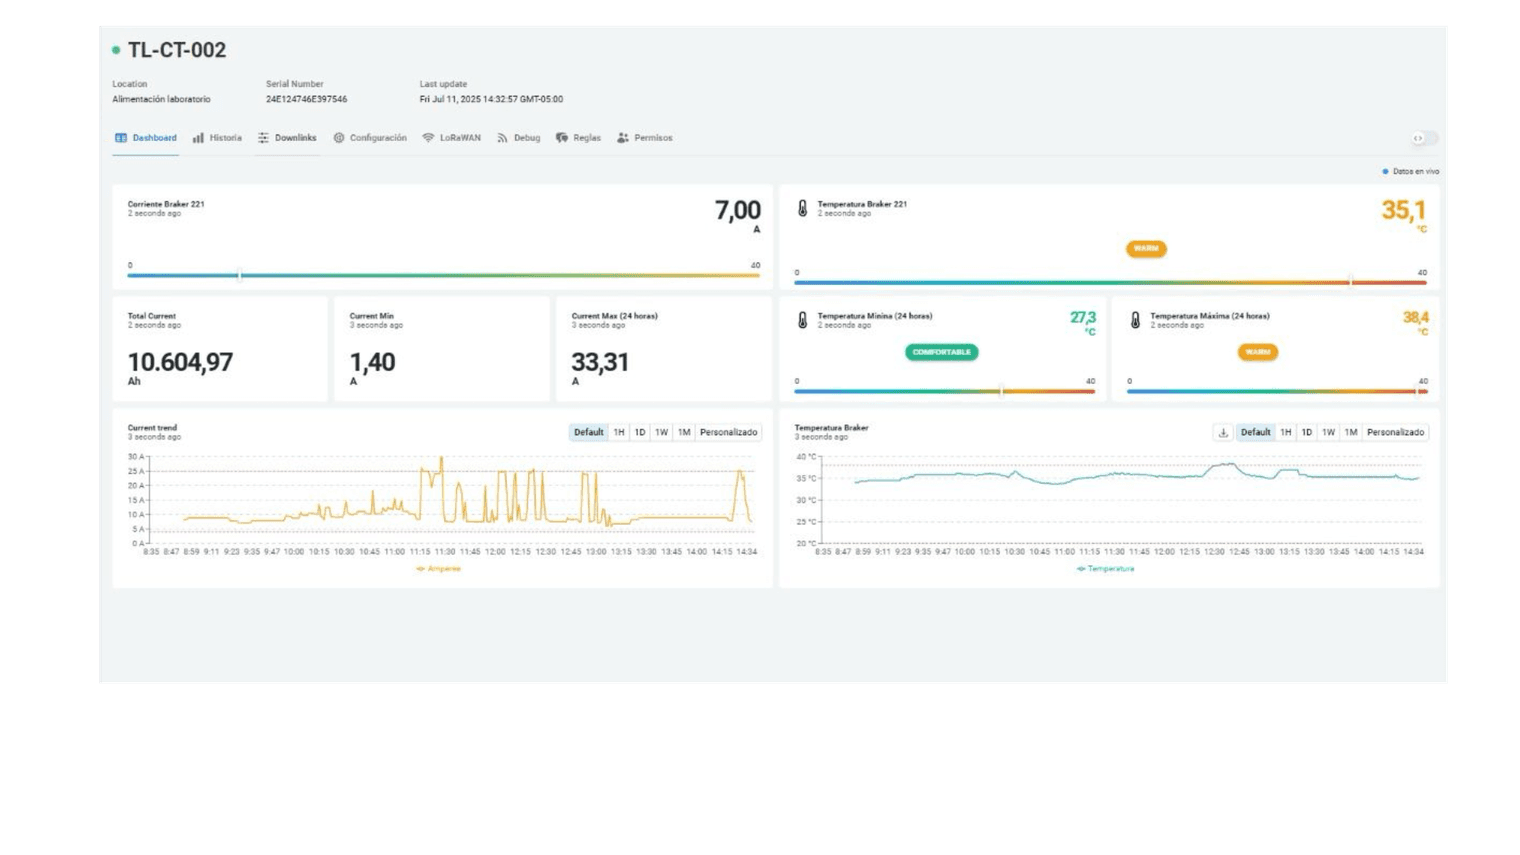This screenshot has height=855, width=1520.
Task: Click the Corriente Braker 221 gauge bar
Action: point(444,275)
